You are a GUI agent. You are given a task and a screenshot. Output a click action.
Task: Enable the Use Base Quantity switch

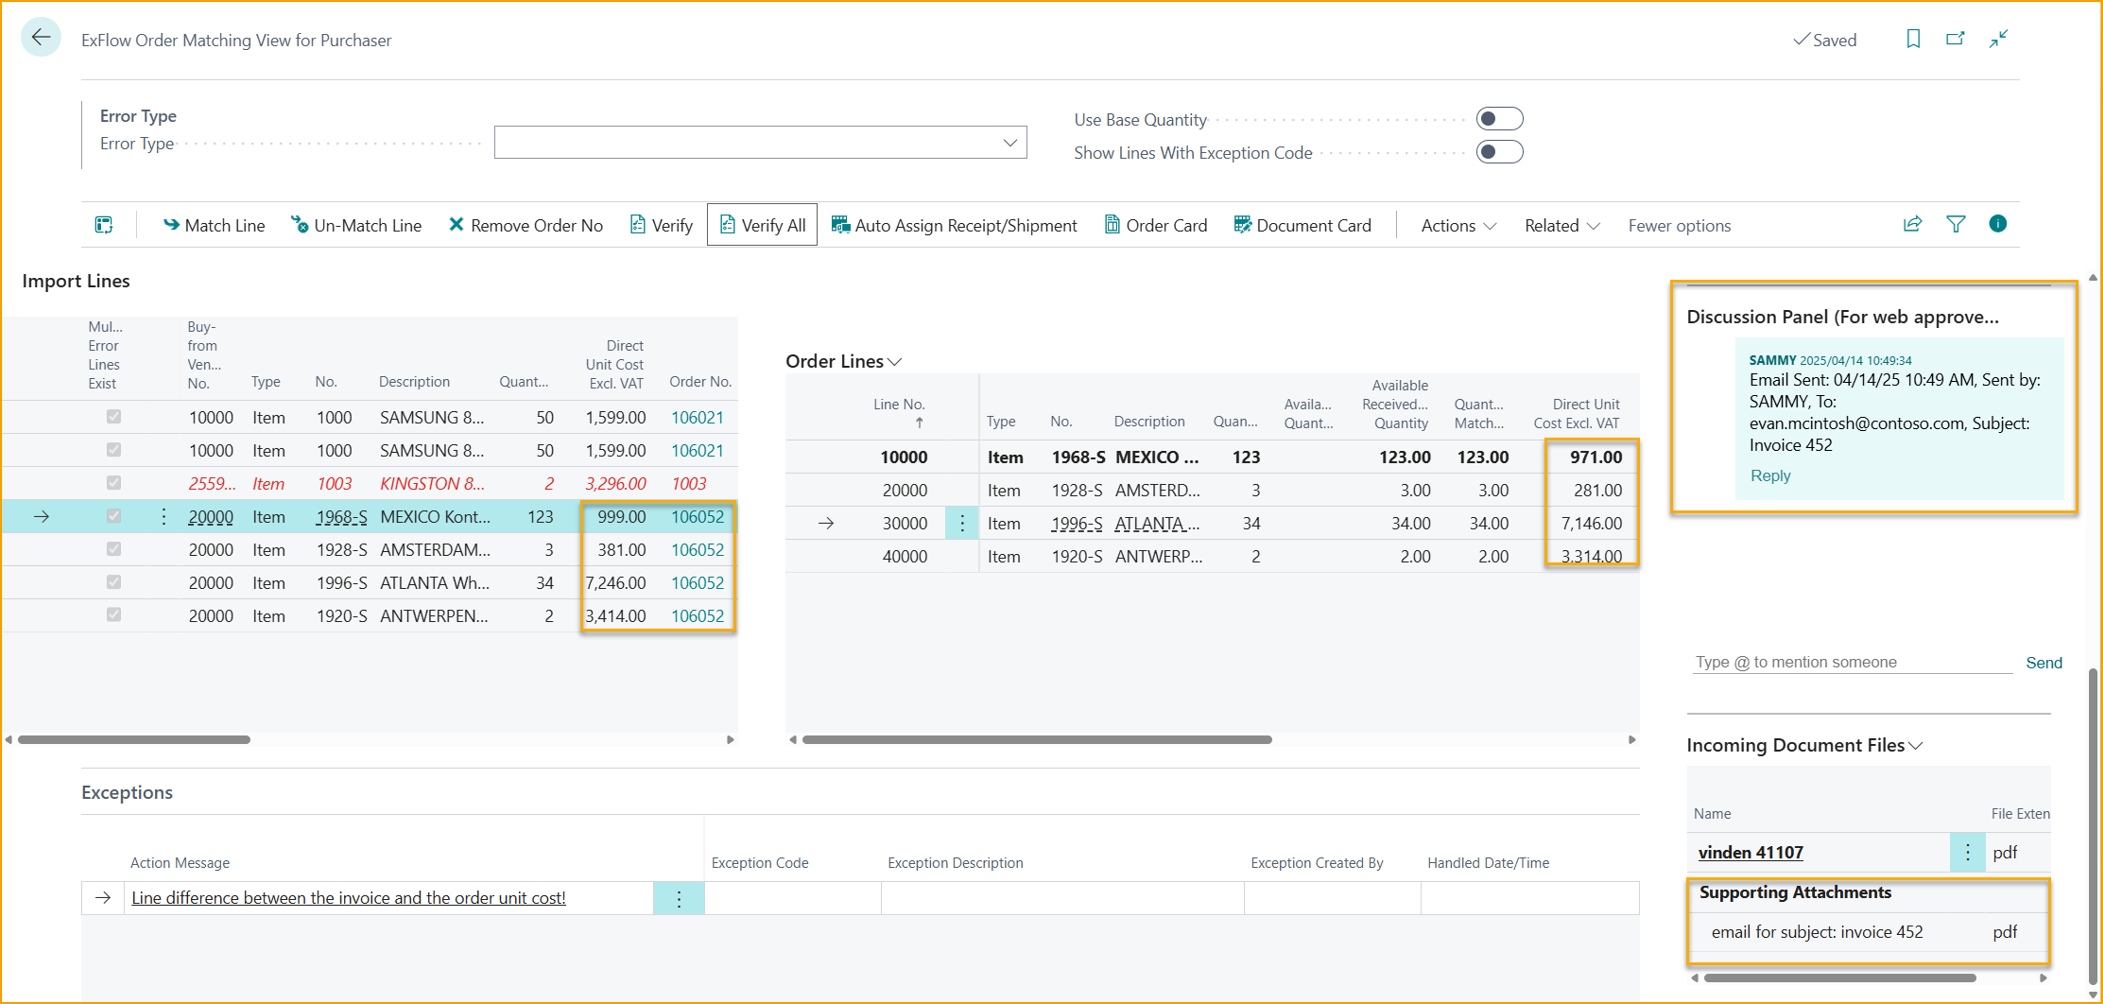coord(1499,119)
